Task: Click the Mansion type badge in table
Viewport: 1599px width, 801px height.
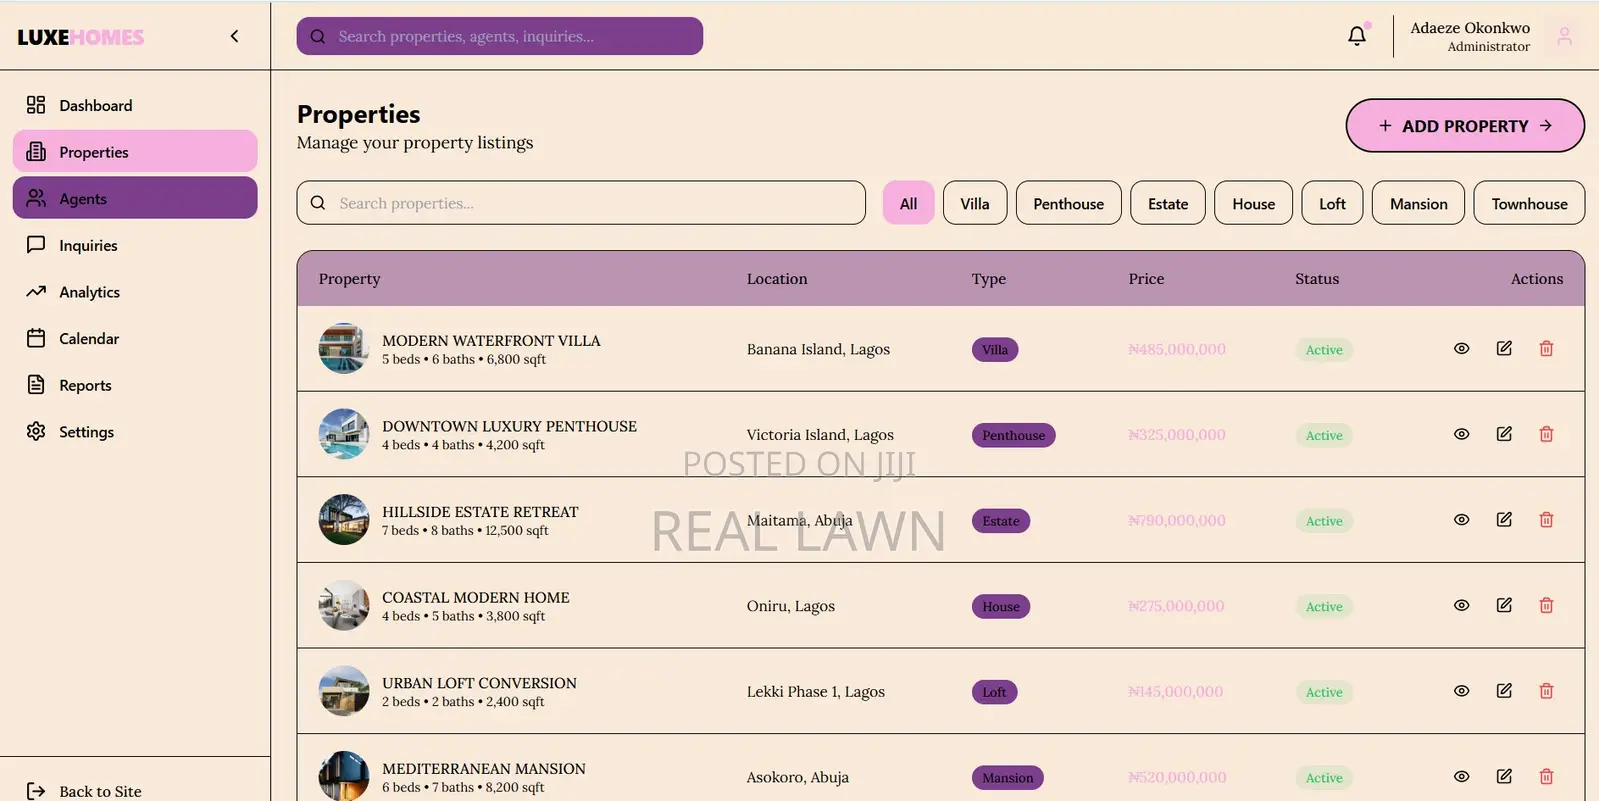Action: [x=1007, y=778]
